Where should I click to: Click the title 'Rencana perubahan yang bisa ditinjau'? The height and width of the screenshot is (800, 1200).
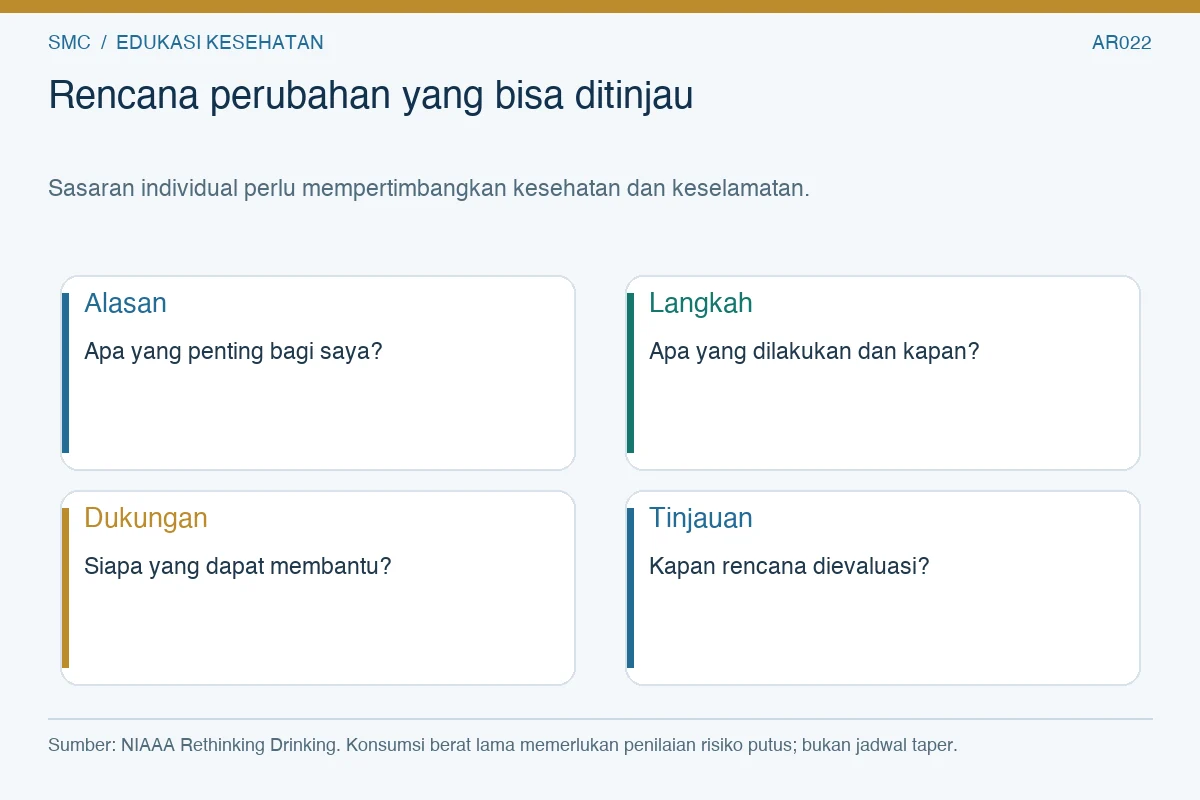[370, 95]
